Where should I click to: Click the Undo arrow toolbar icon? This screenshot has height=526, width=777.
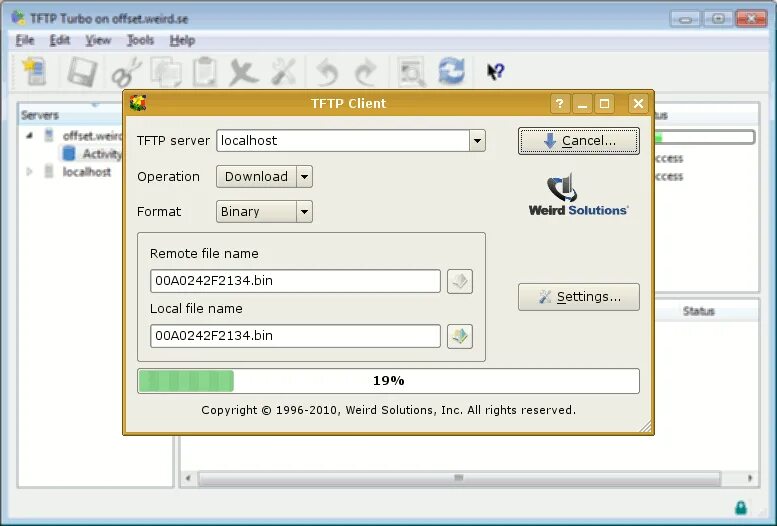[327, 72]
